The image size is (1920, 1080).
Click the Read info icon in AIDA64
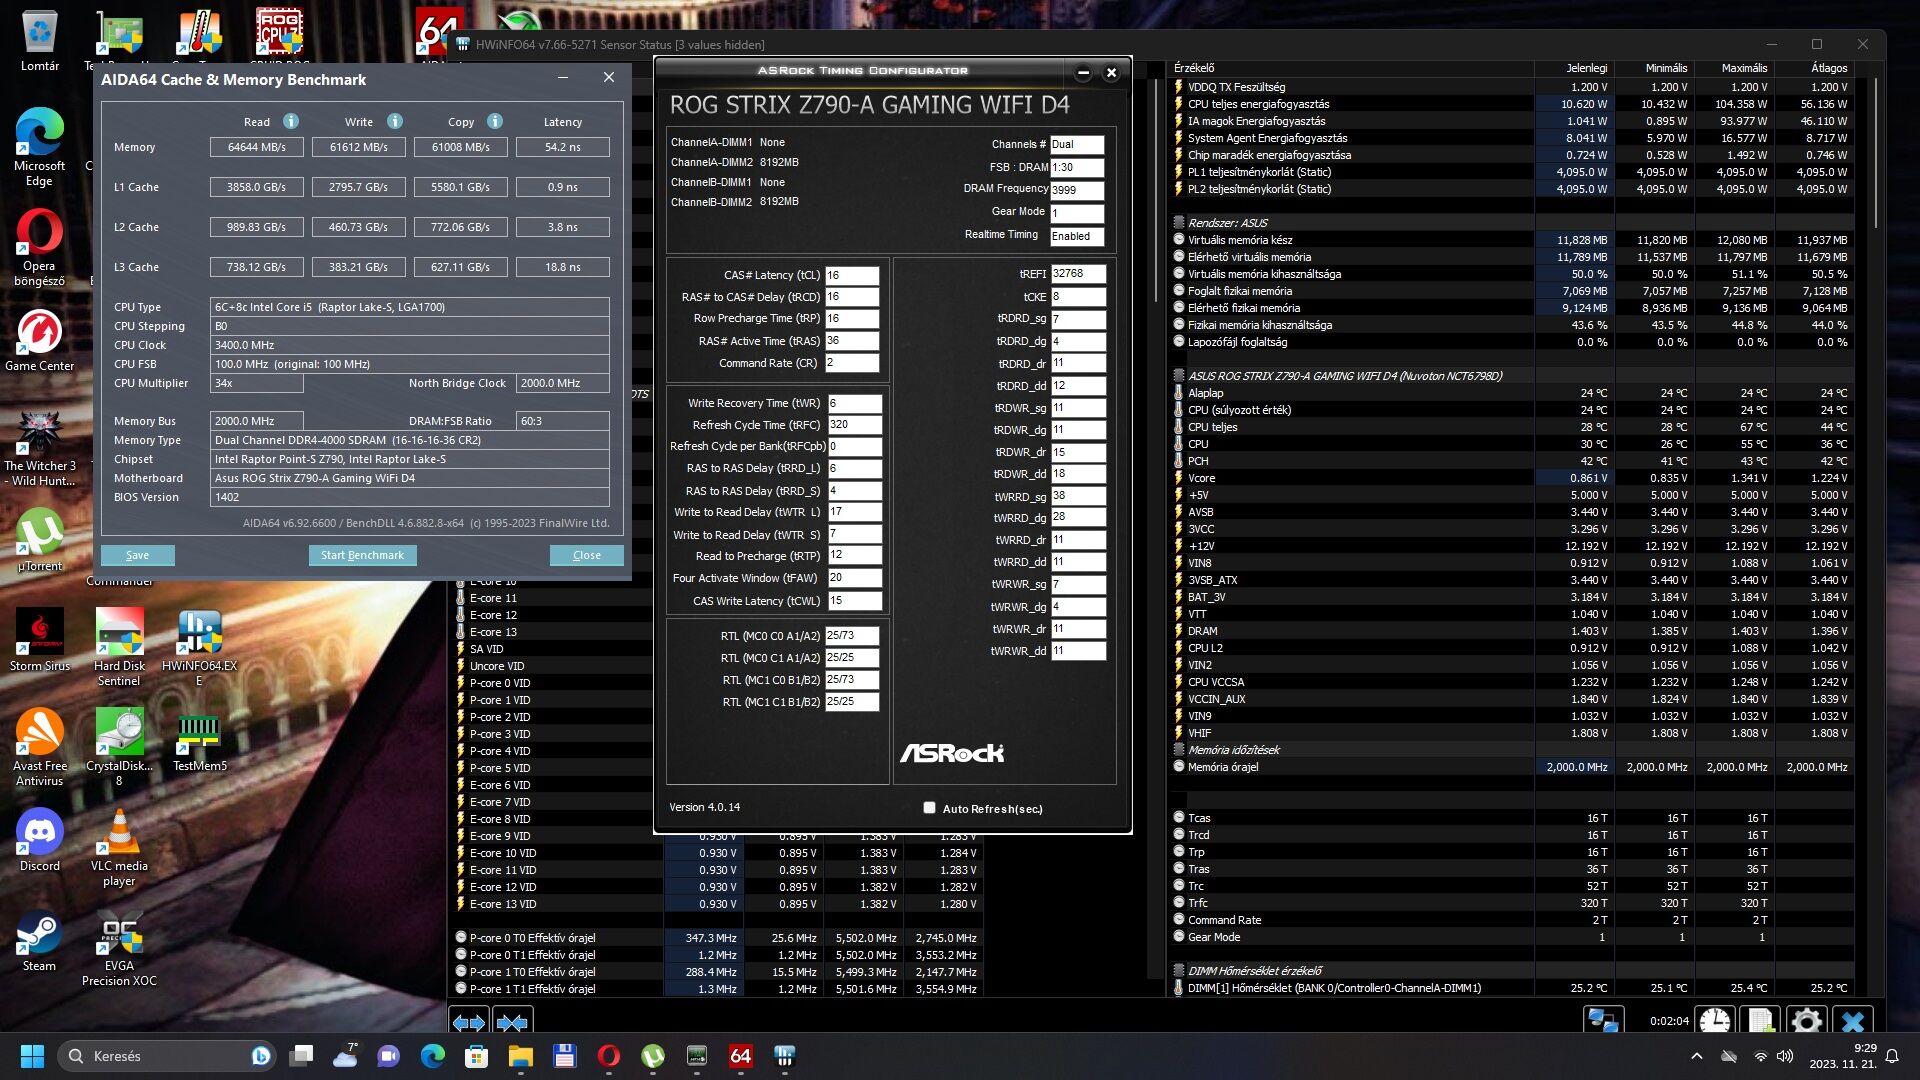290,121
